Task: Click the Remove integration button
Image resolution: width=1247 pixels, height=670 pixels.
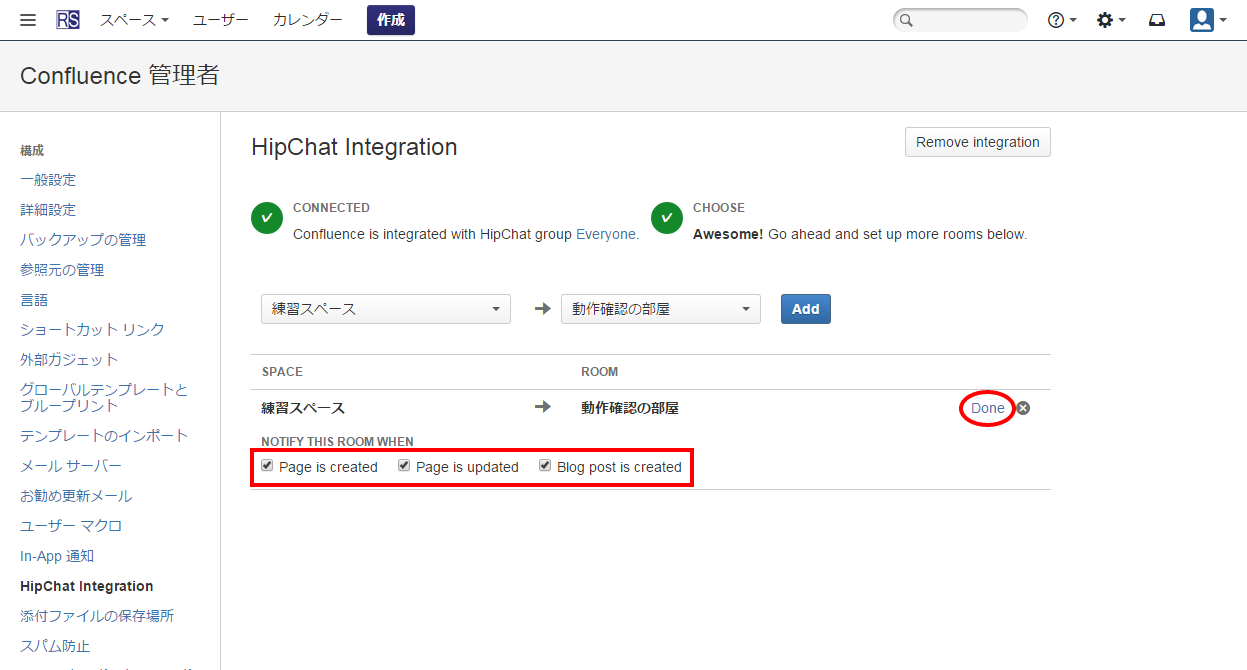Action: [978, 142]
